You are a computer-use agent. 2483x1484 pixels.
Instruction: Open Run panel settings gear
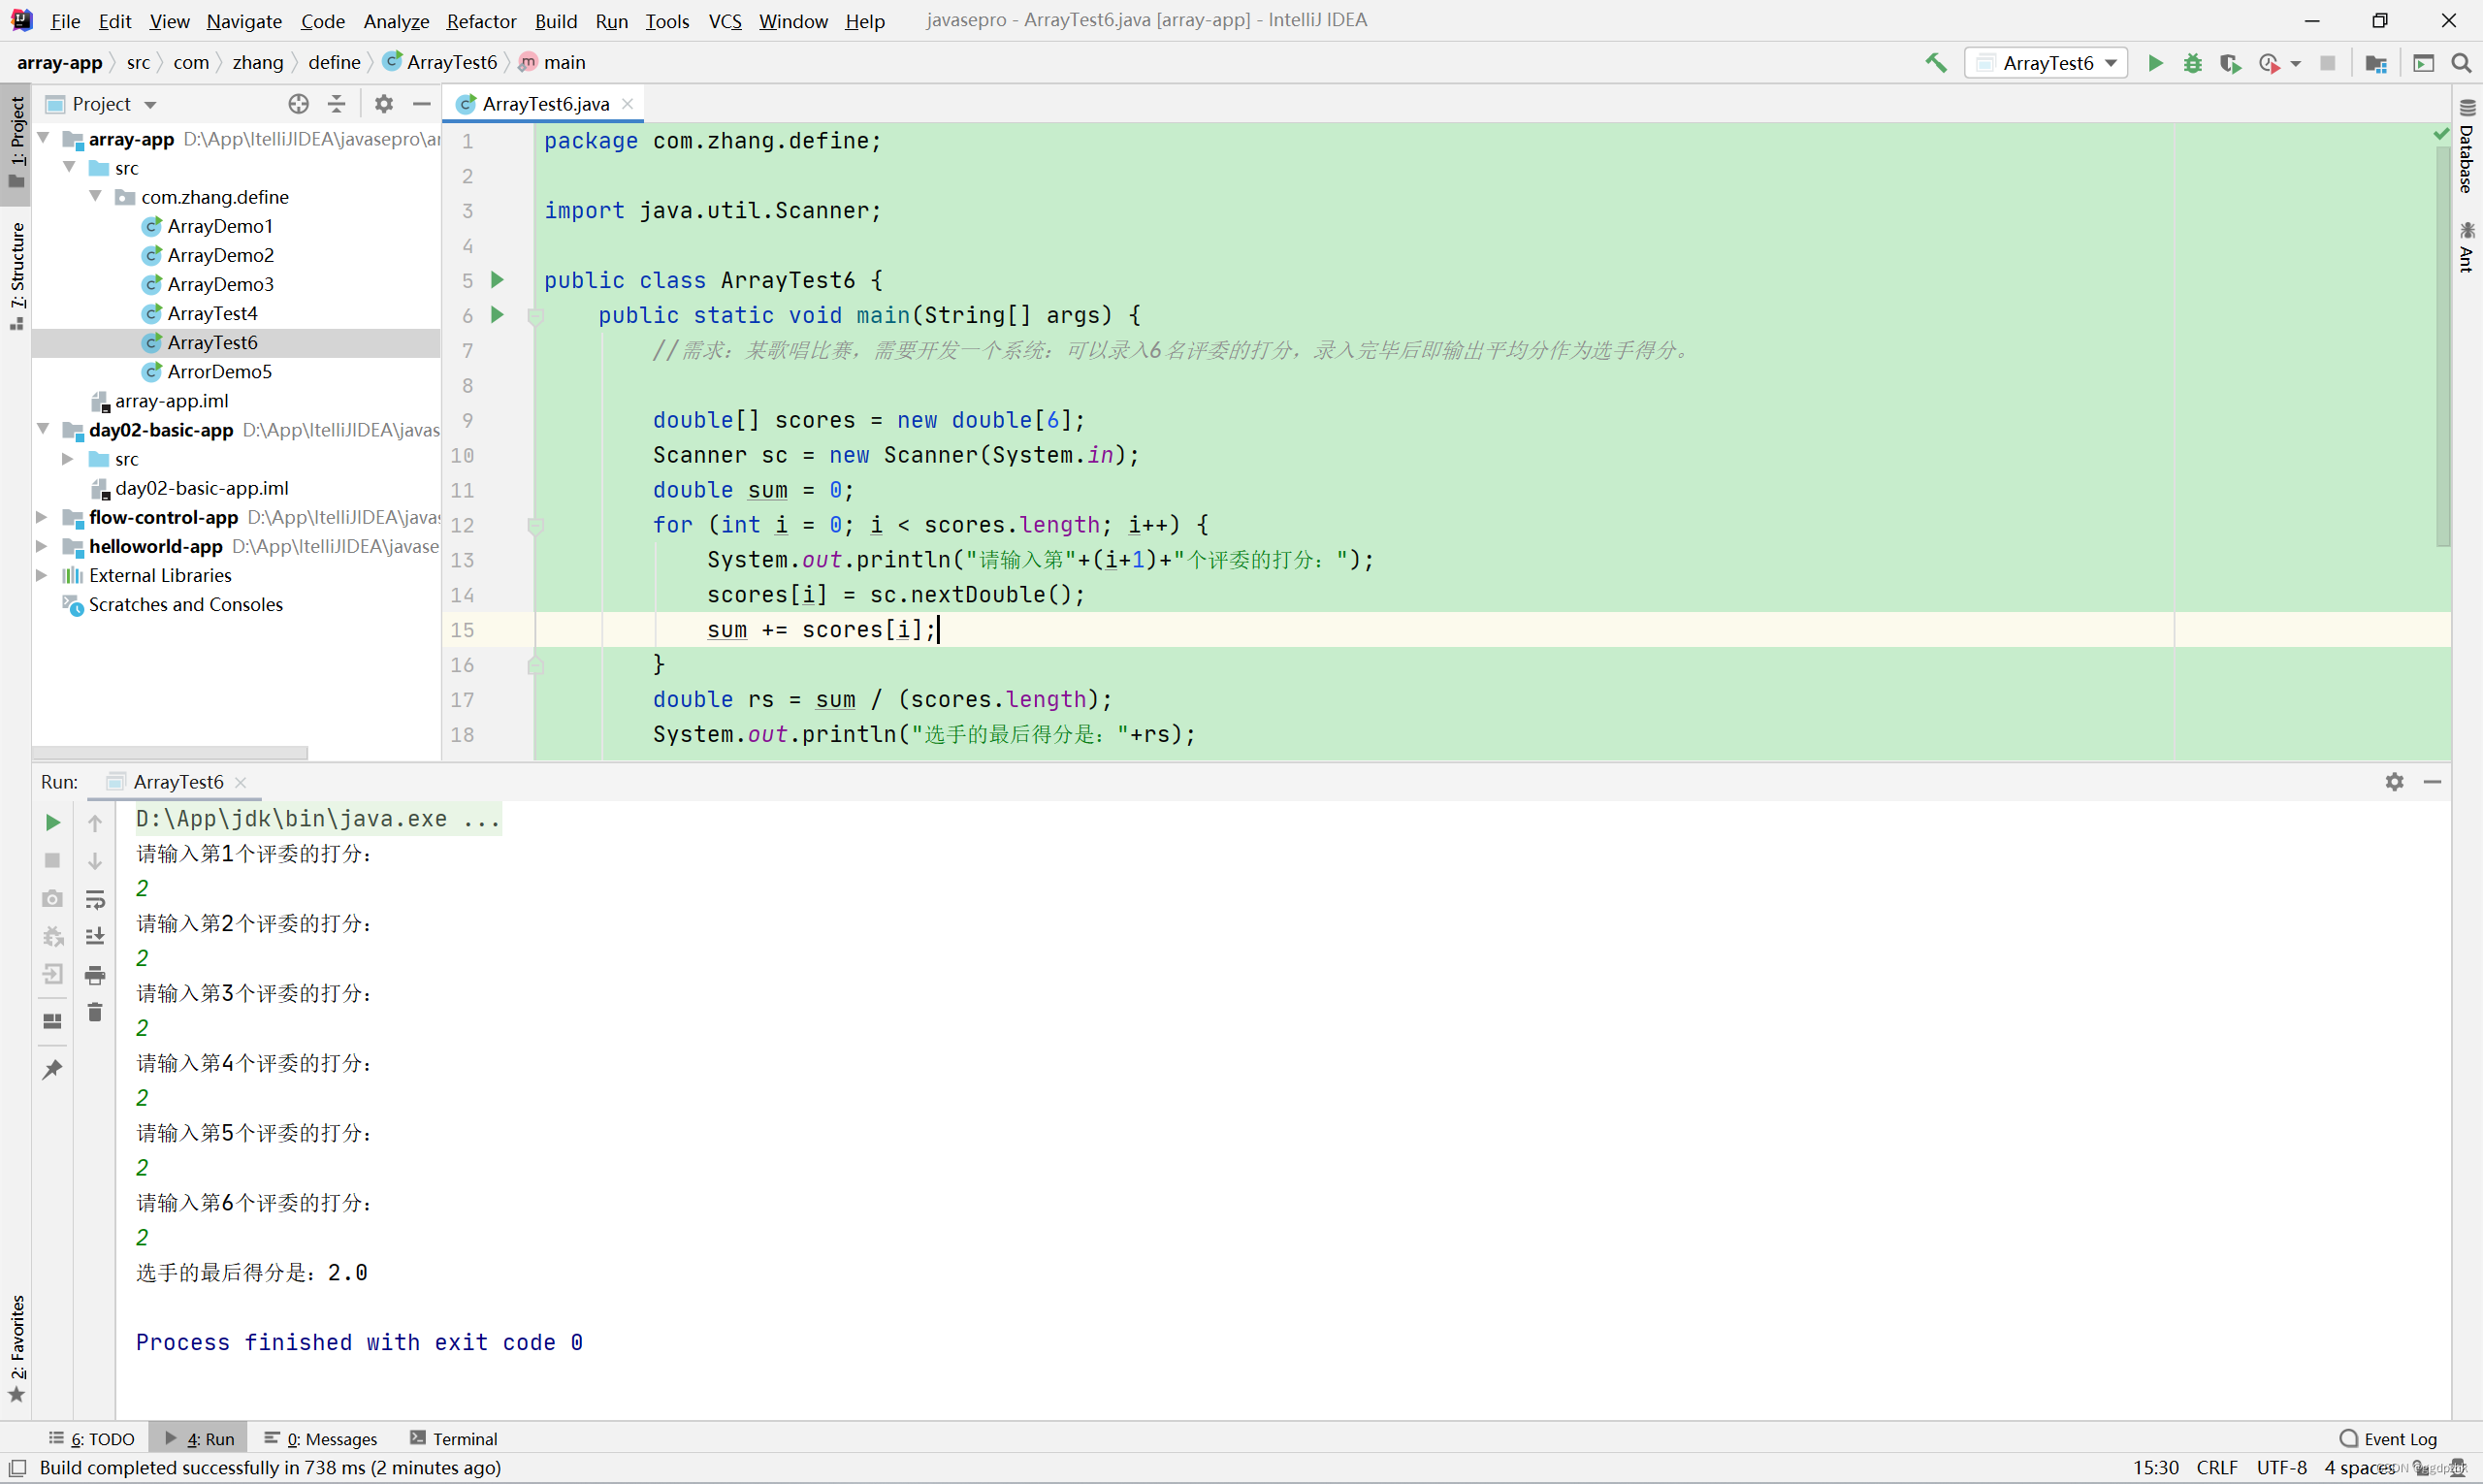pos(2394,781)
